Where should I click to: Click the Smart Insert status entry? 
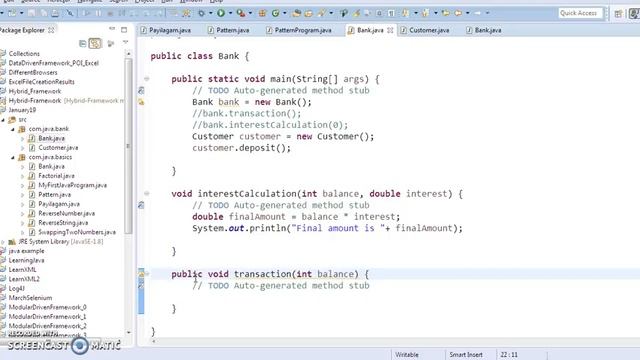466,355
